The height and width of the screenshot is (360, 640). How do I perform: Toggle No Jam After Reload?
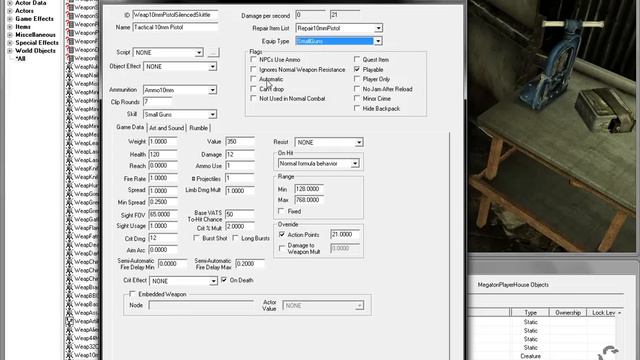click(357, 89)
